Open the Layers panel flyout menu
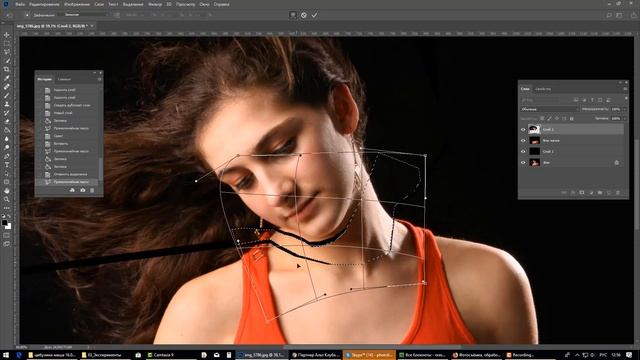Image resolution: width=640 pixels, height=360 pixels. tap(625, 89)
